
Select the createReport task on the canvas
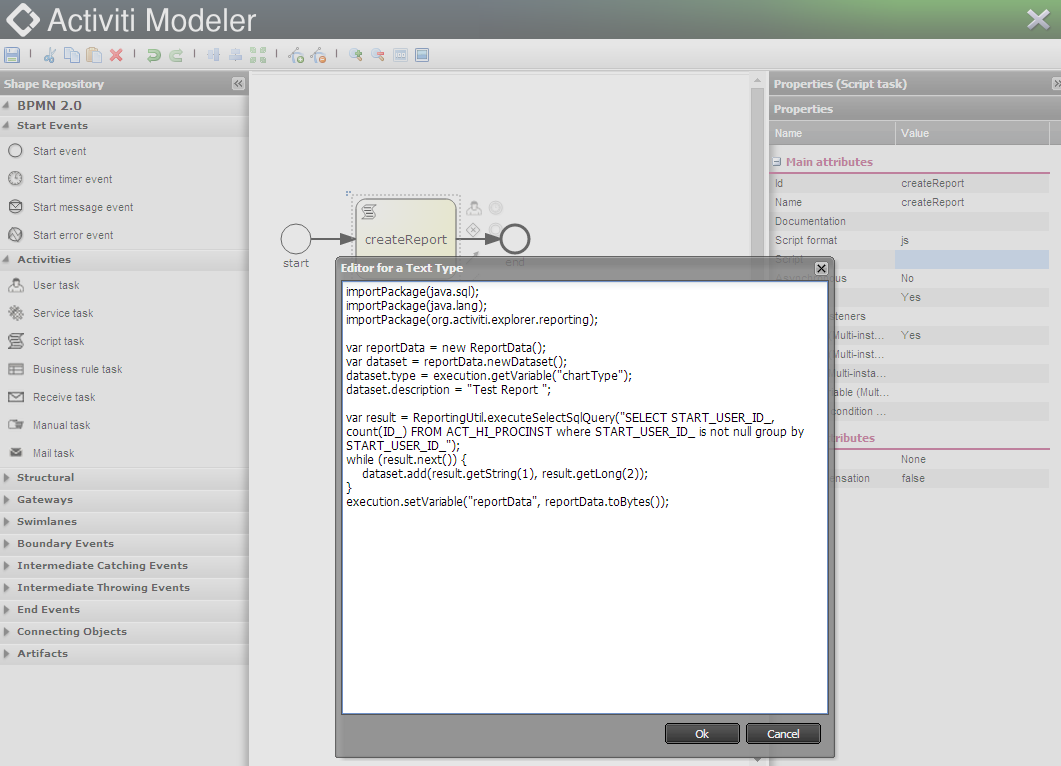click(406, 230)
